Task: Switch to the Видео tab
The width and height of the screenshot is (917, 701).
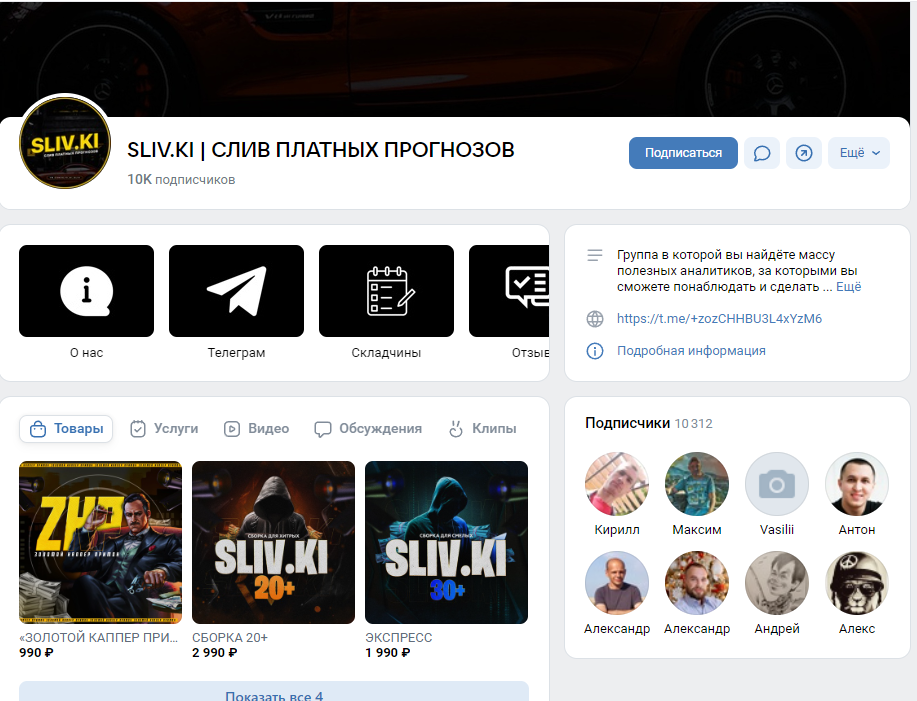Action: (x=256, y=429)
